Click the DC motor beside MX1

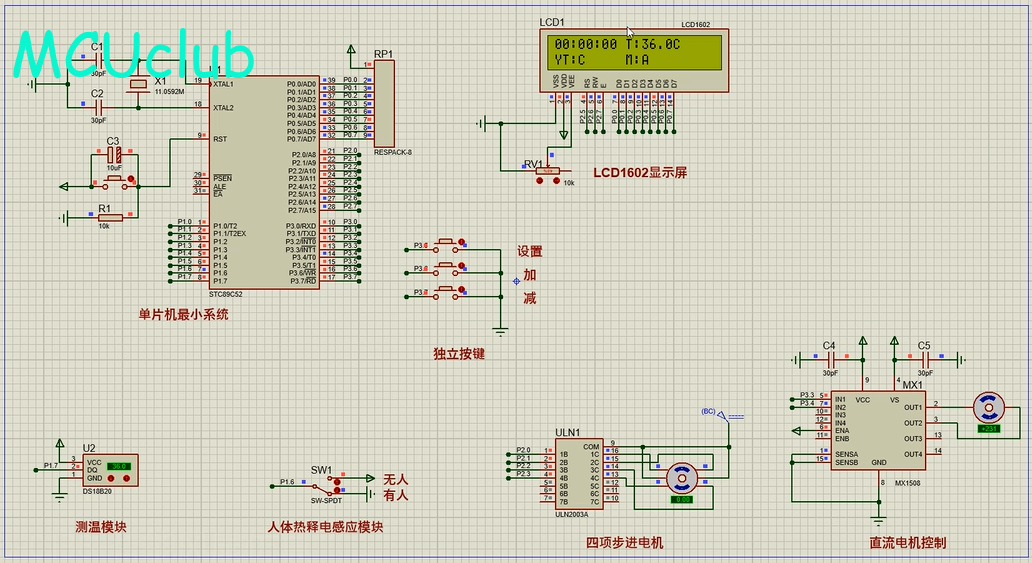988,406
